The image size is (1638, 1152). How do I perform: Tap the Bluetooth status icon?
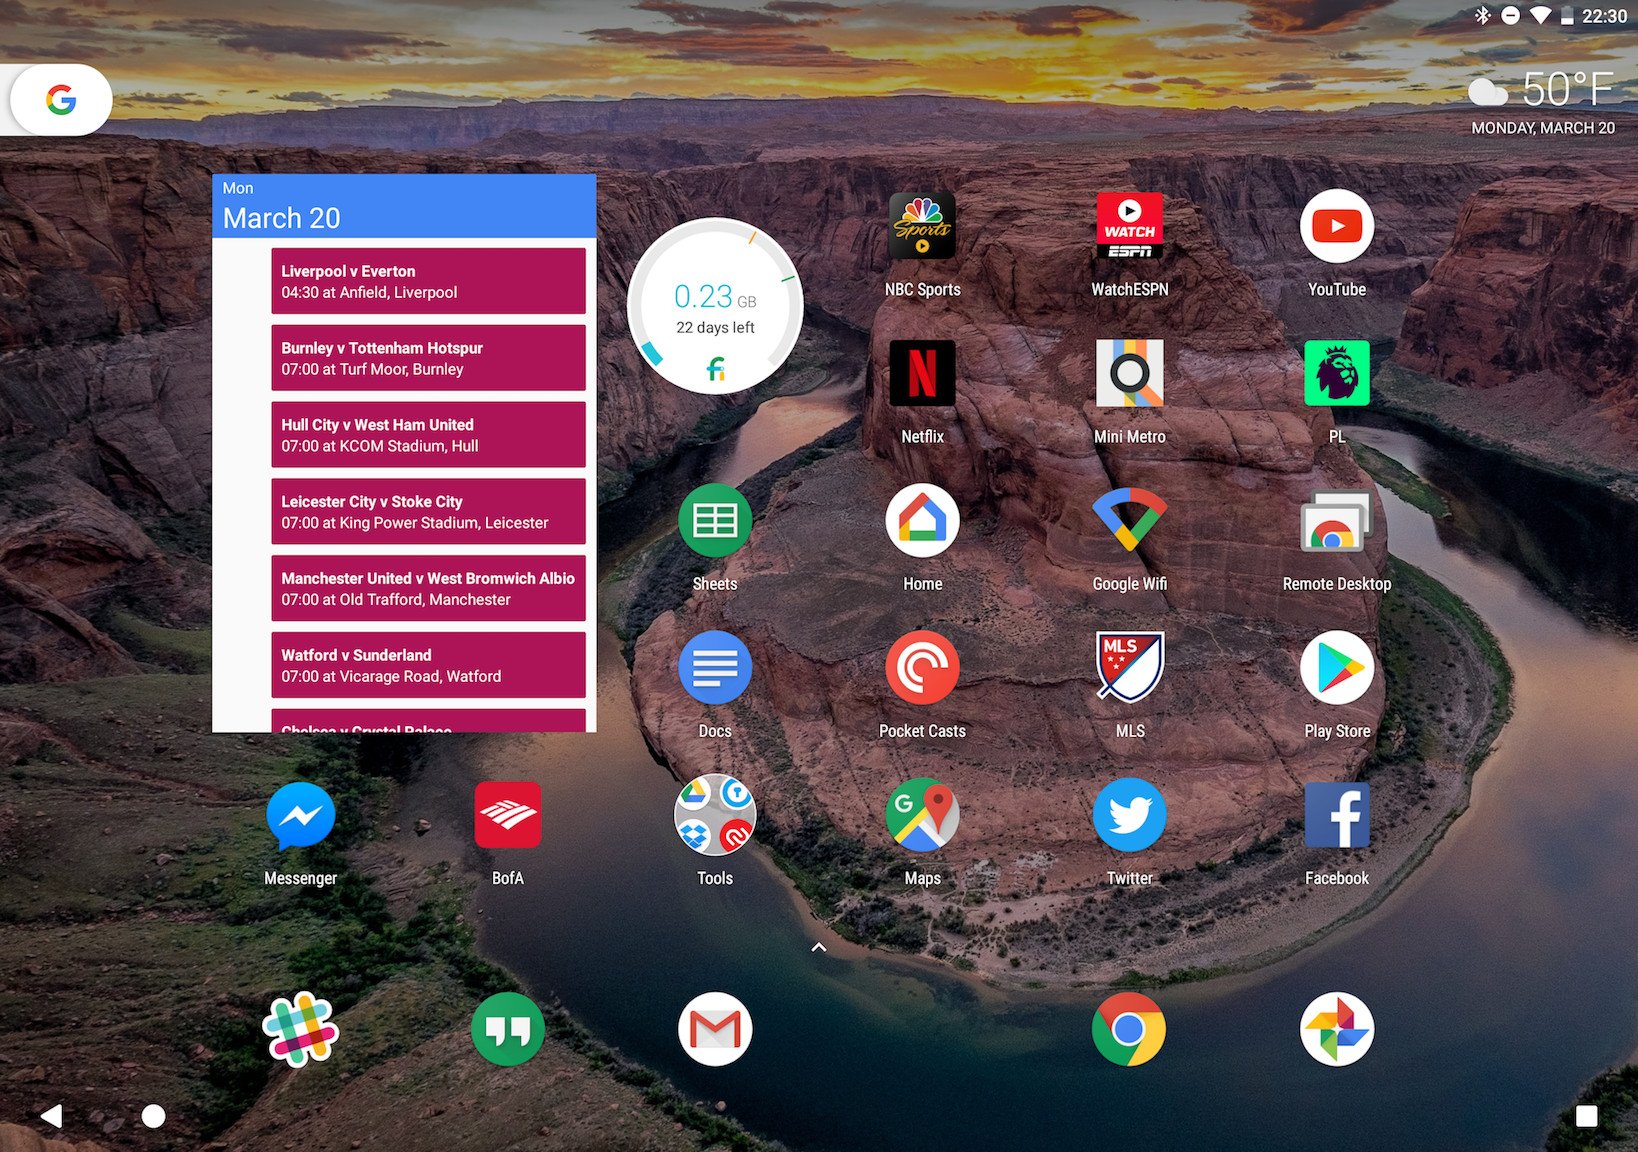pyautogui.click(x=1483, y=15)
